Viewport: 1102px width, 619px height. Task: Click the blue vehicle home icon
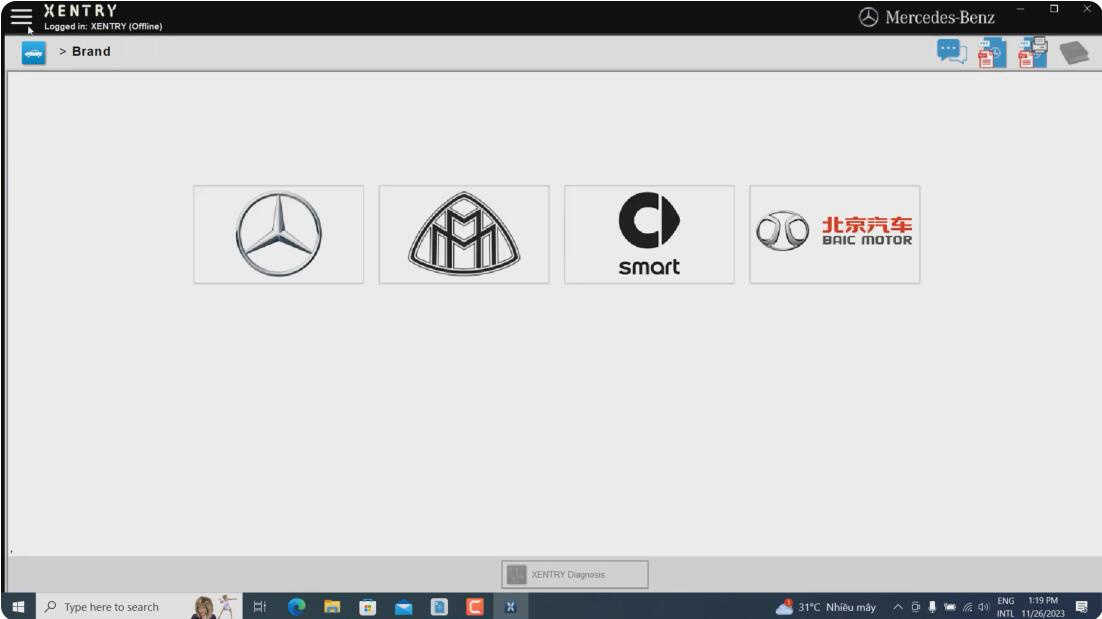pos(34,53)
